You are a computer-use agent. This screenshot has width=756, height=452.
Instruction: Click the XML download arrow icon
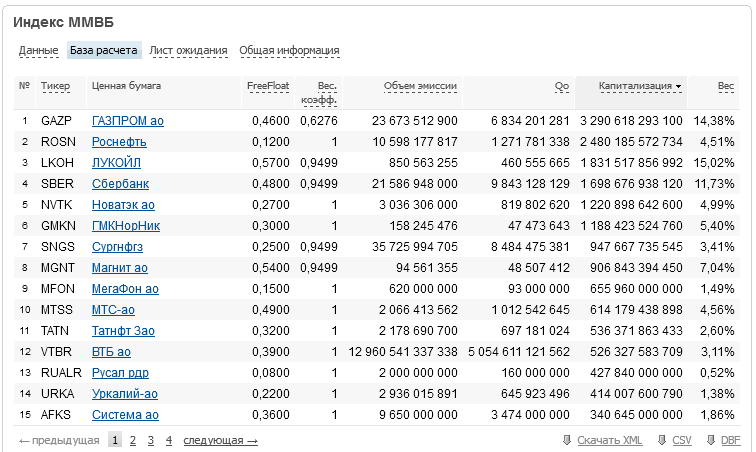click(x=567, y=440)
